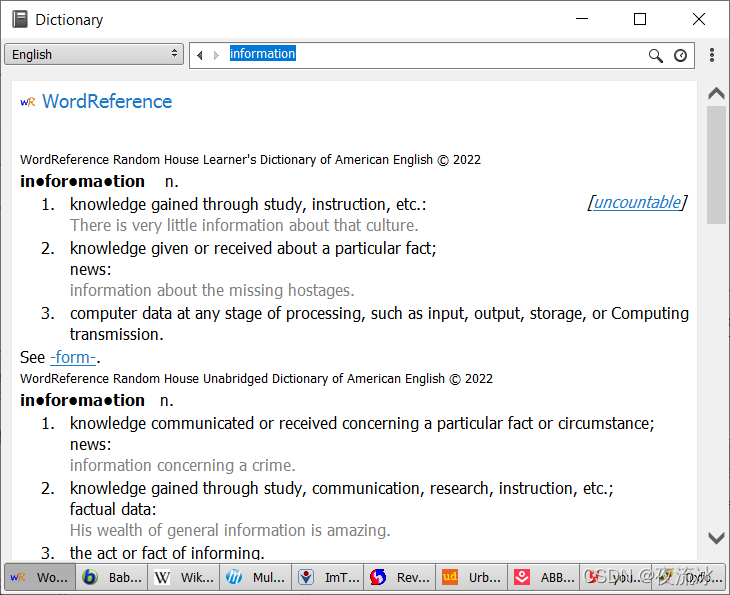Image resolution: width=730 pixels, height=595 pixels.
Task: Go forward to next lookup
Action: pyautogui.click(x=216, y=55)
